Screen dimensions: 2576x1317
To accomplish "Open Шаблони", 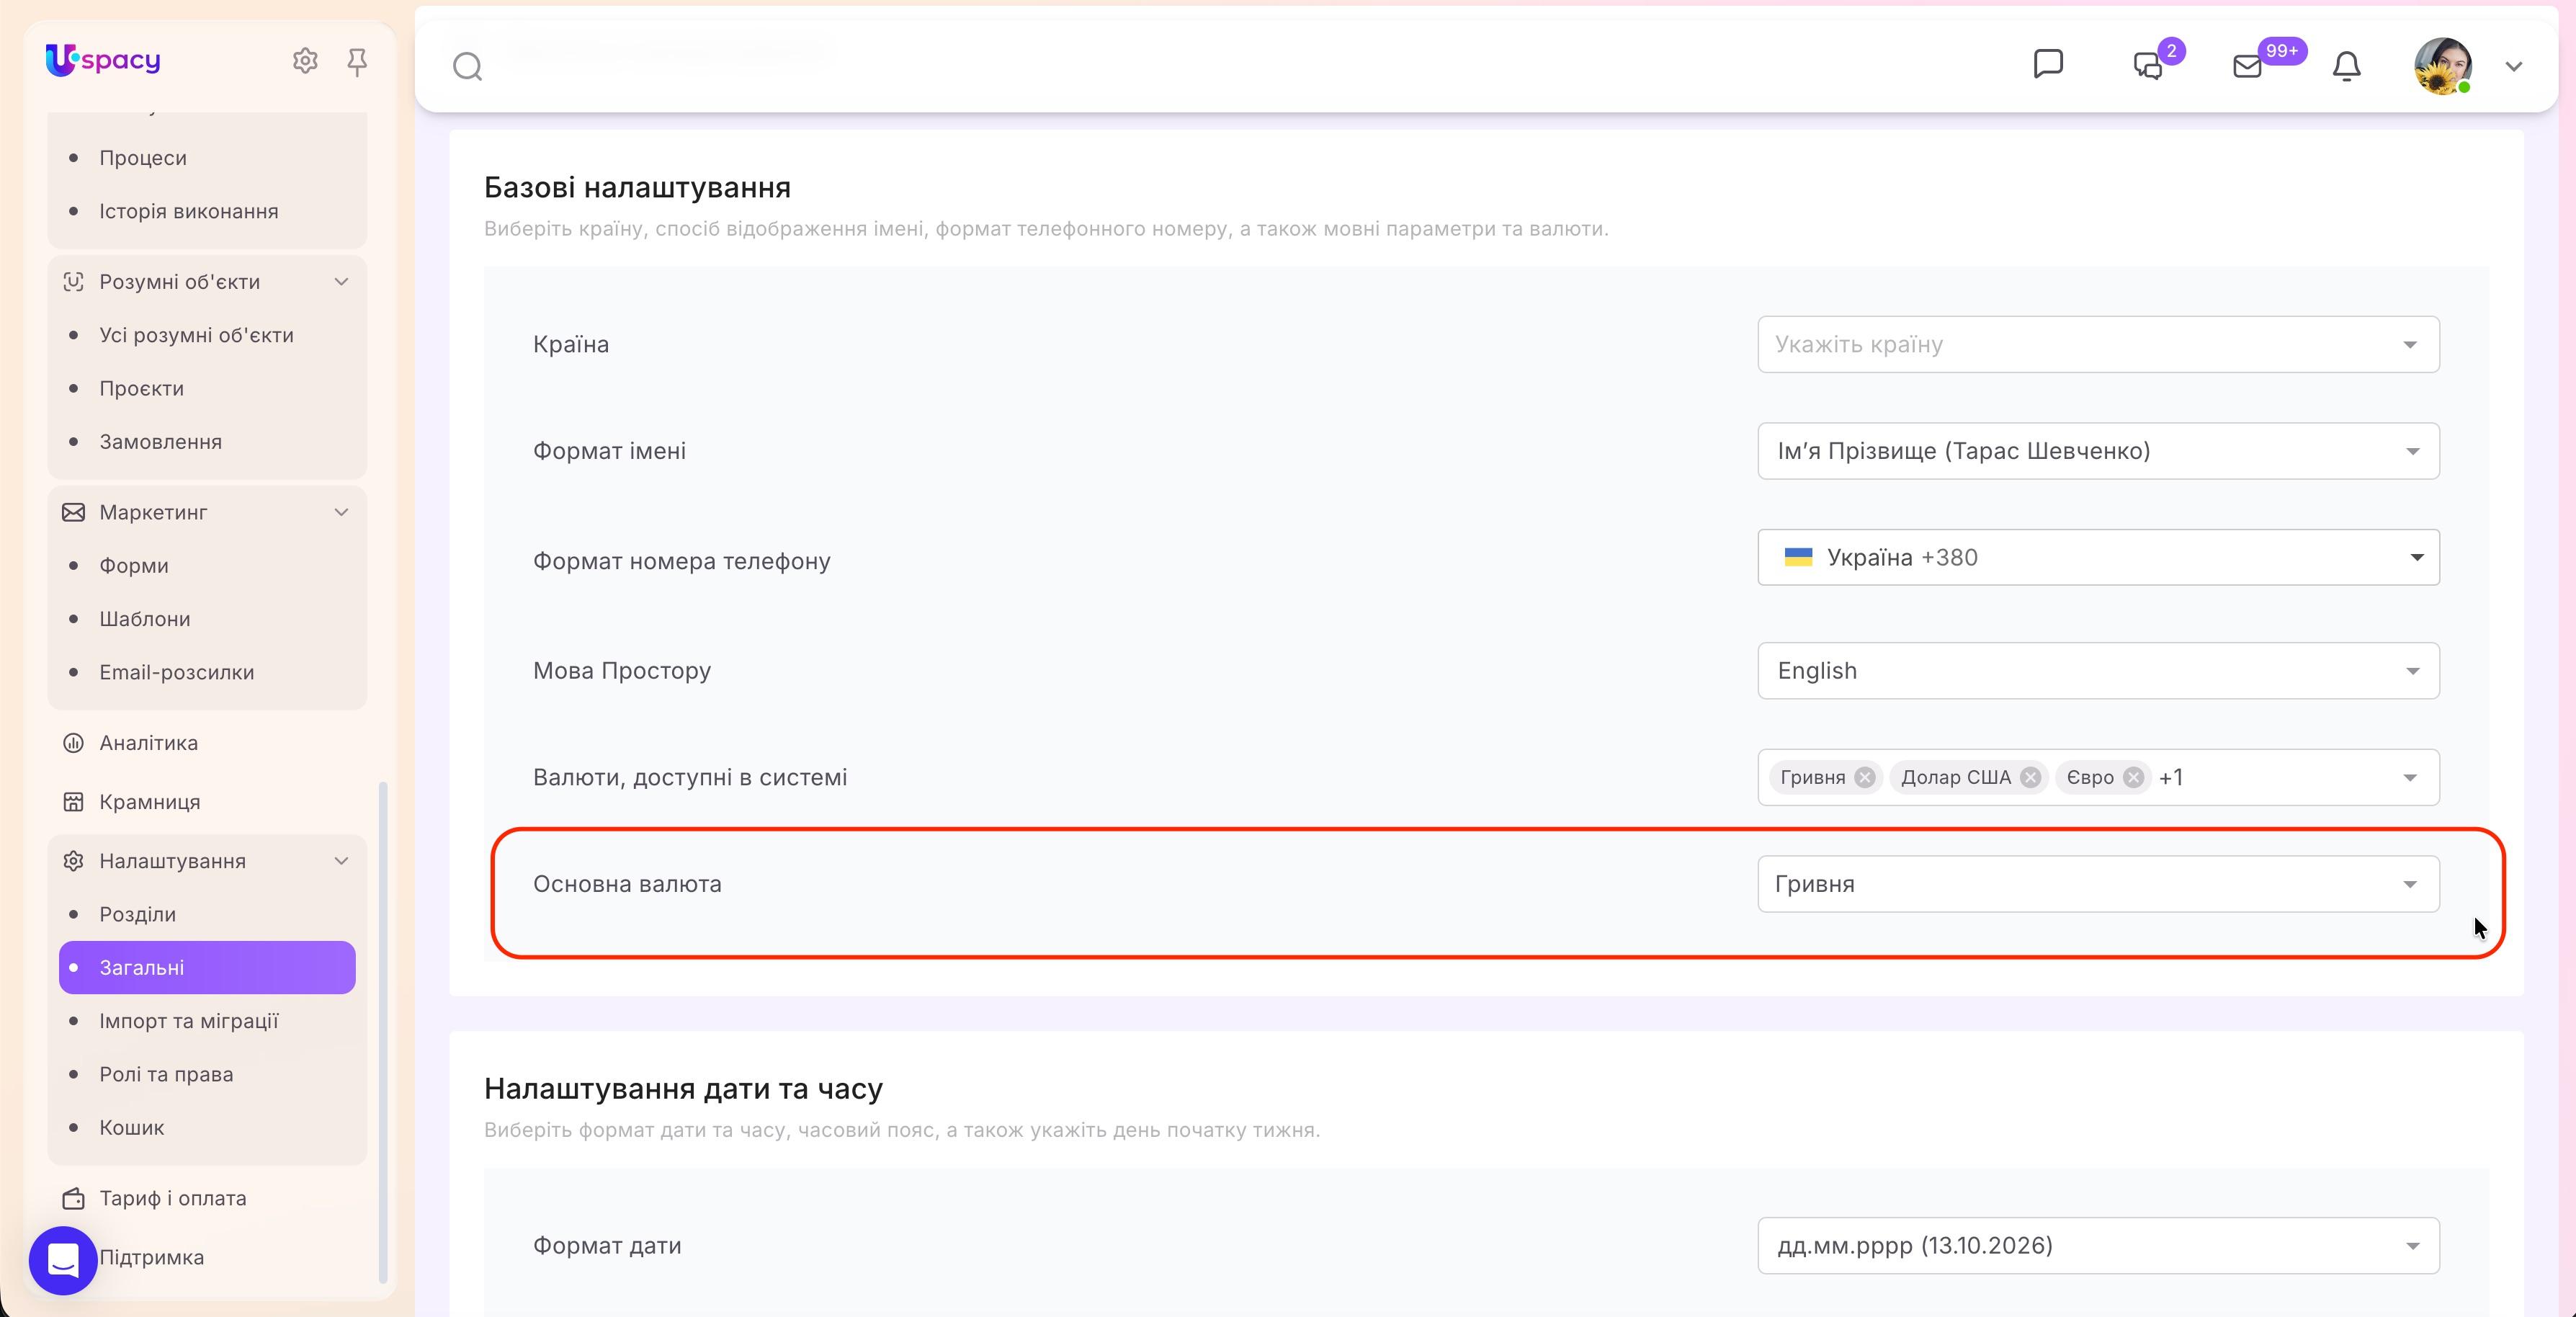I will tap(145, 618).
